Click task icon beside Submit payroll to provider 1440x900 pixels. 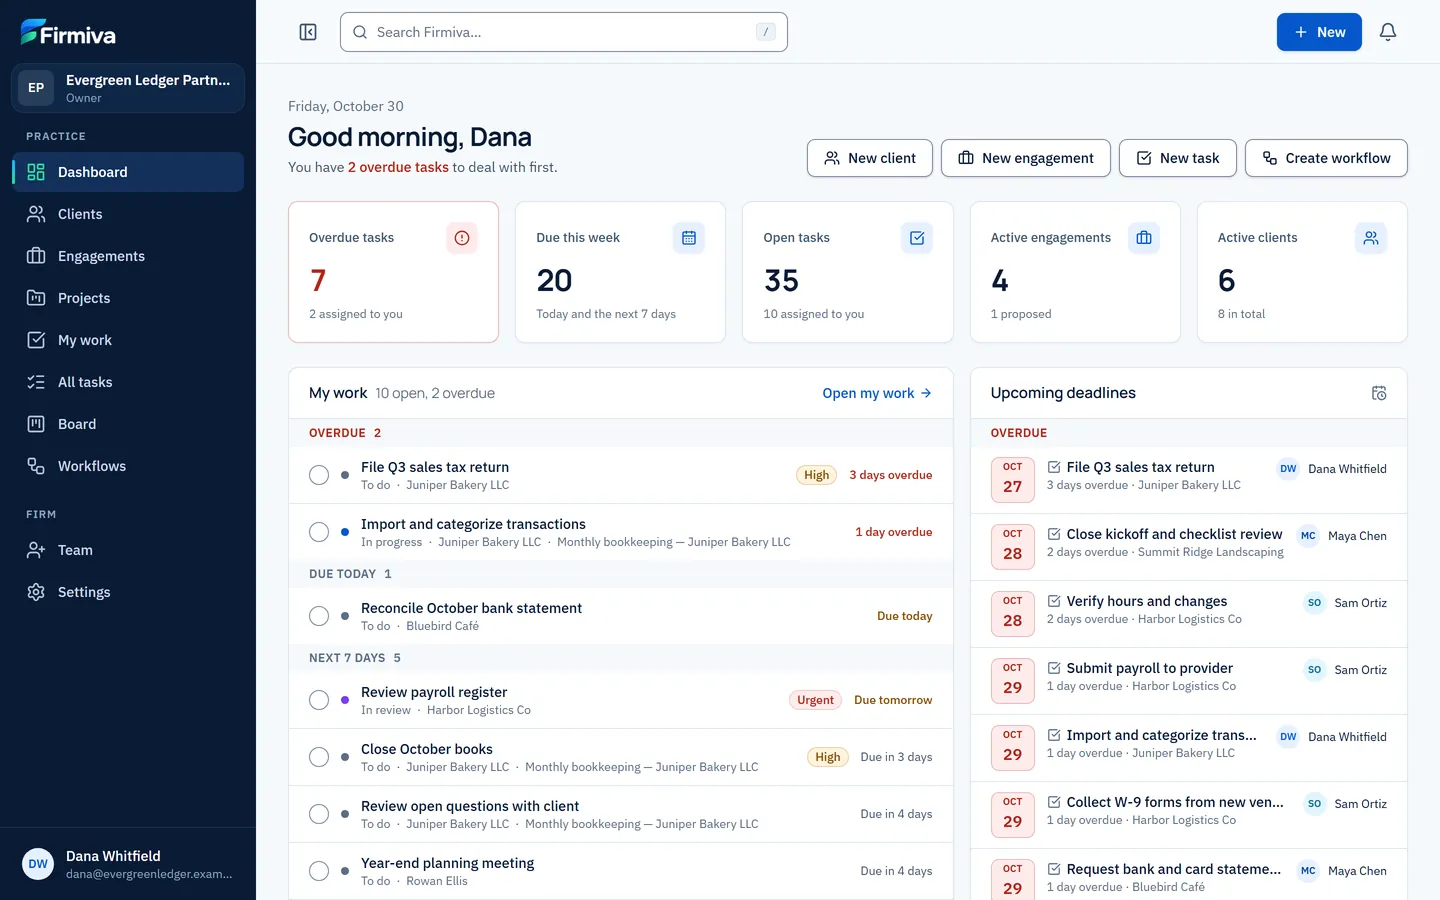1054,668
